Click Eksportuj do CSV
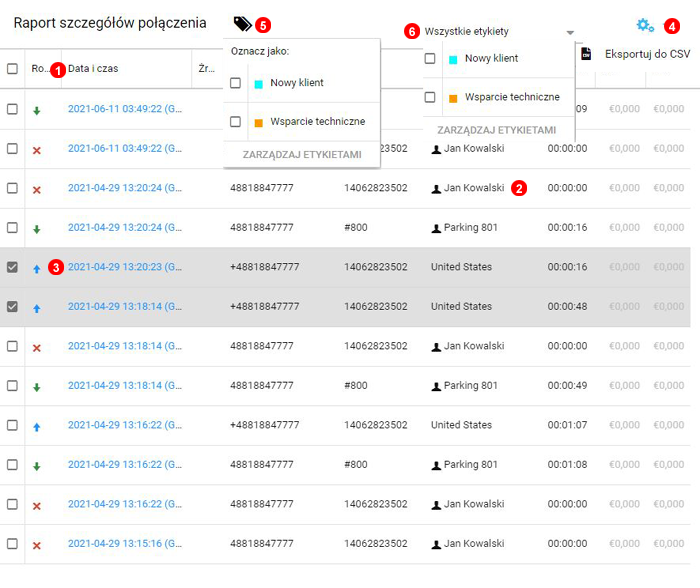The image size is (700, 588). point(647,53)
